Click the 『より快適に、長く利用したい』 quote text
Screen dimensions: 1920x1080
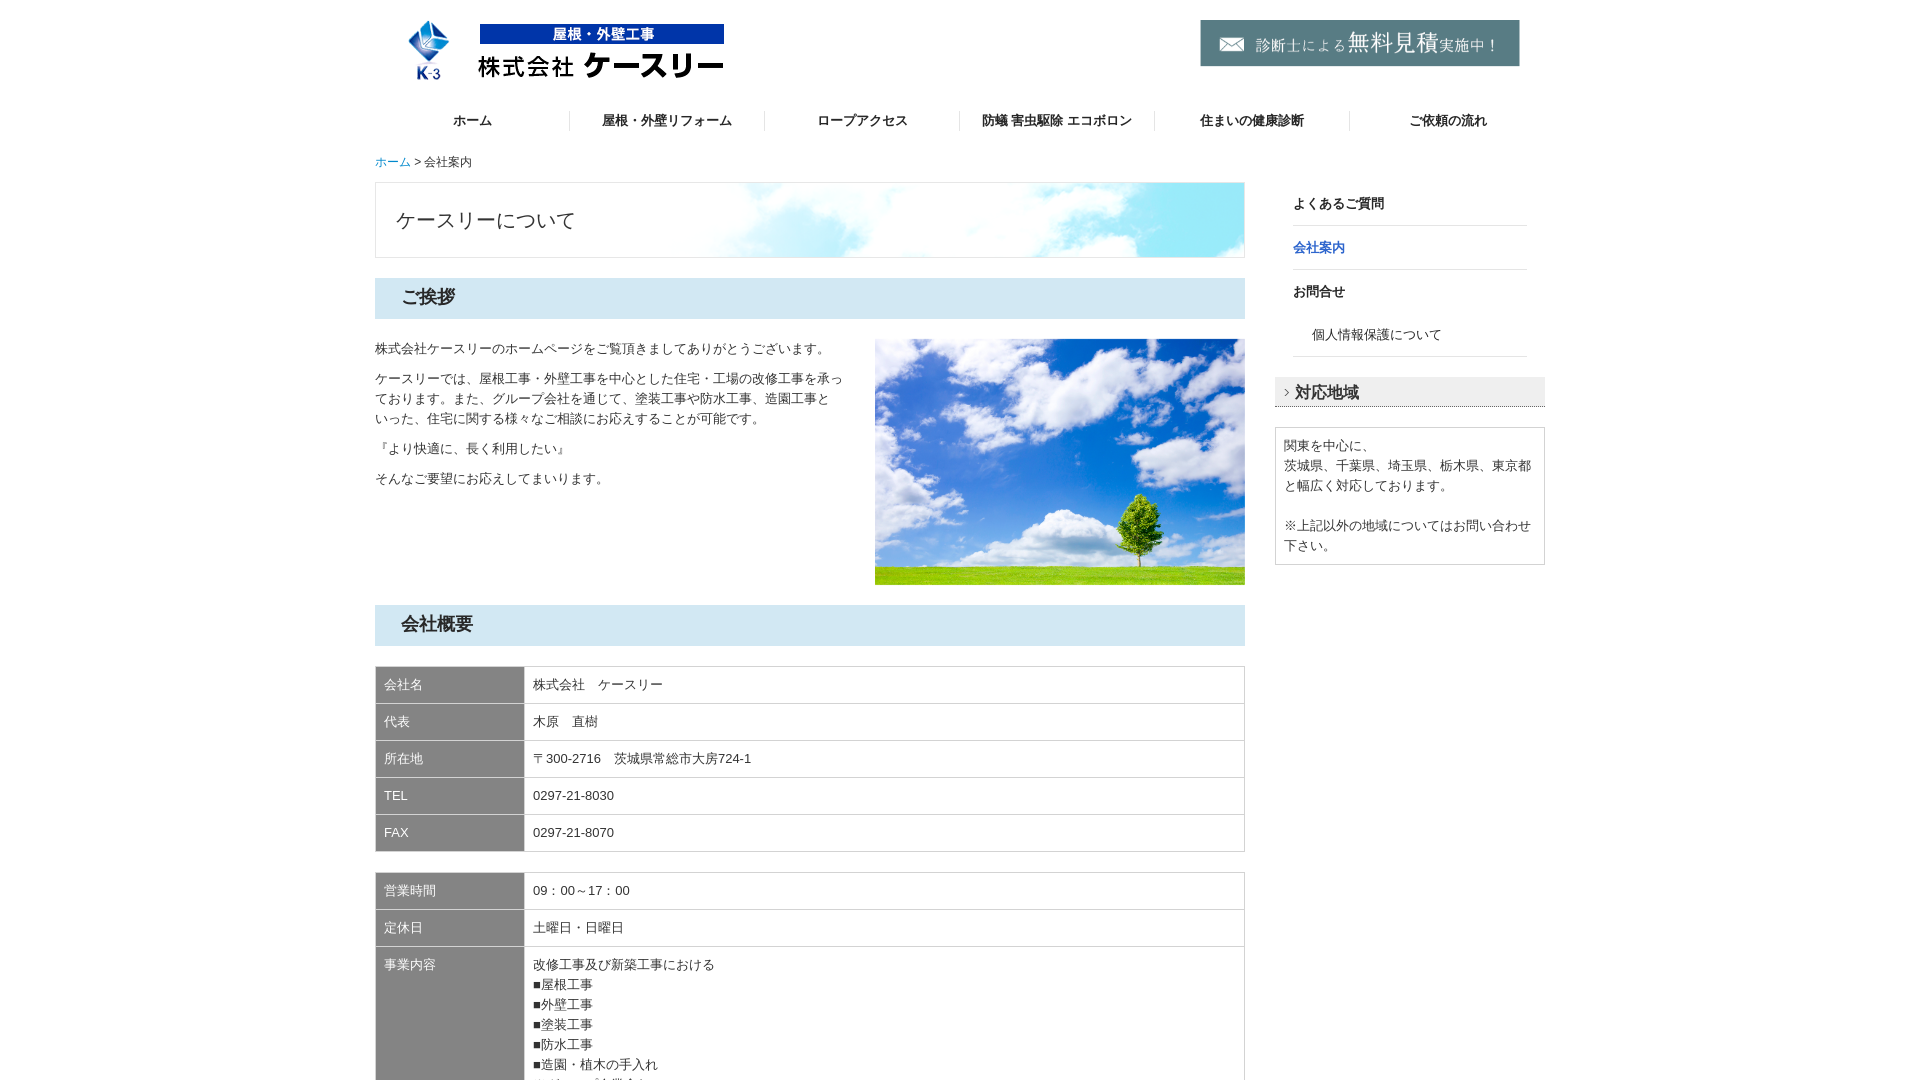(x=471, y=449)
